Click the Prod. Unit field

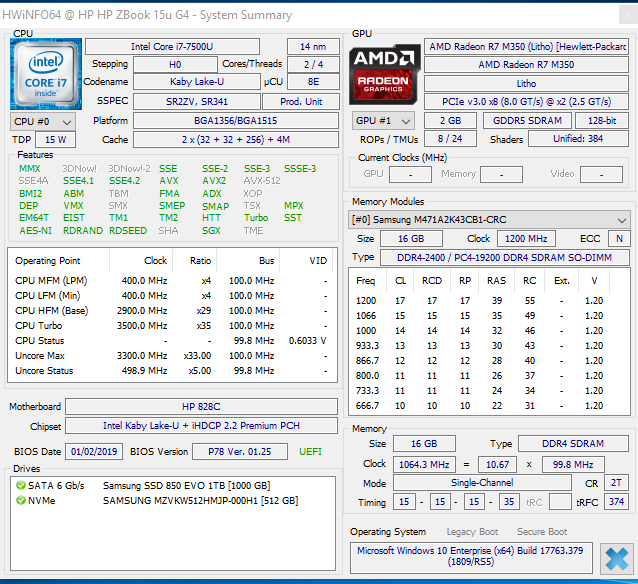[x=301, y=101]
